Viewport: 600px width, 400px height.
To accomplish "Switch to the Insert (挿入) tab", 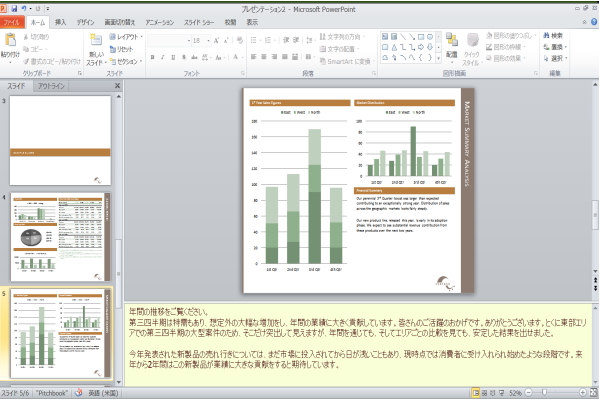I will 60,22.
